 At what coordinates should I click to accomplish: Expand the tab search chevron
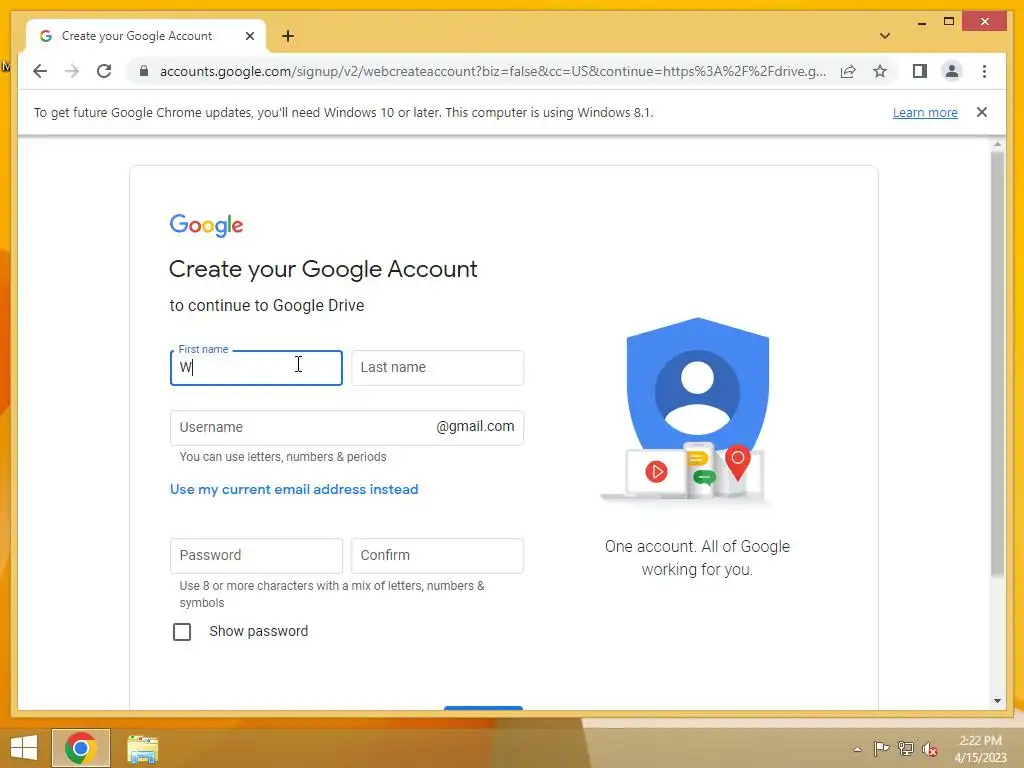[885, 36]
